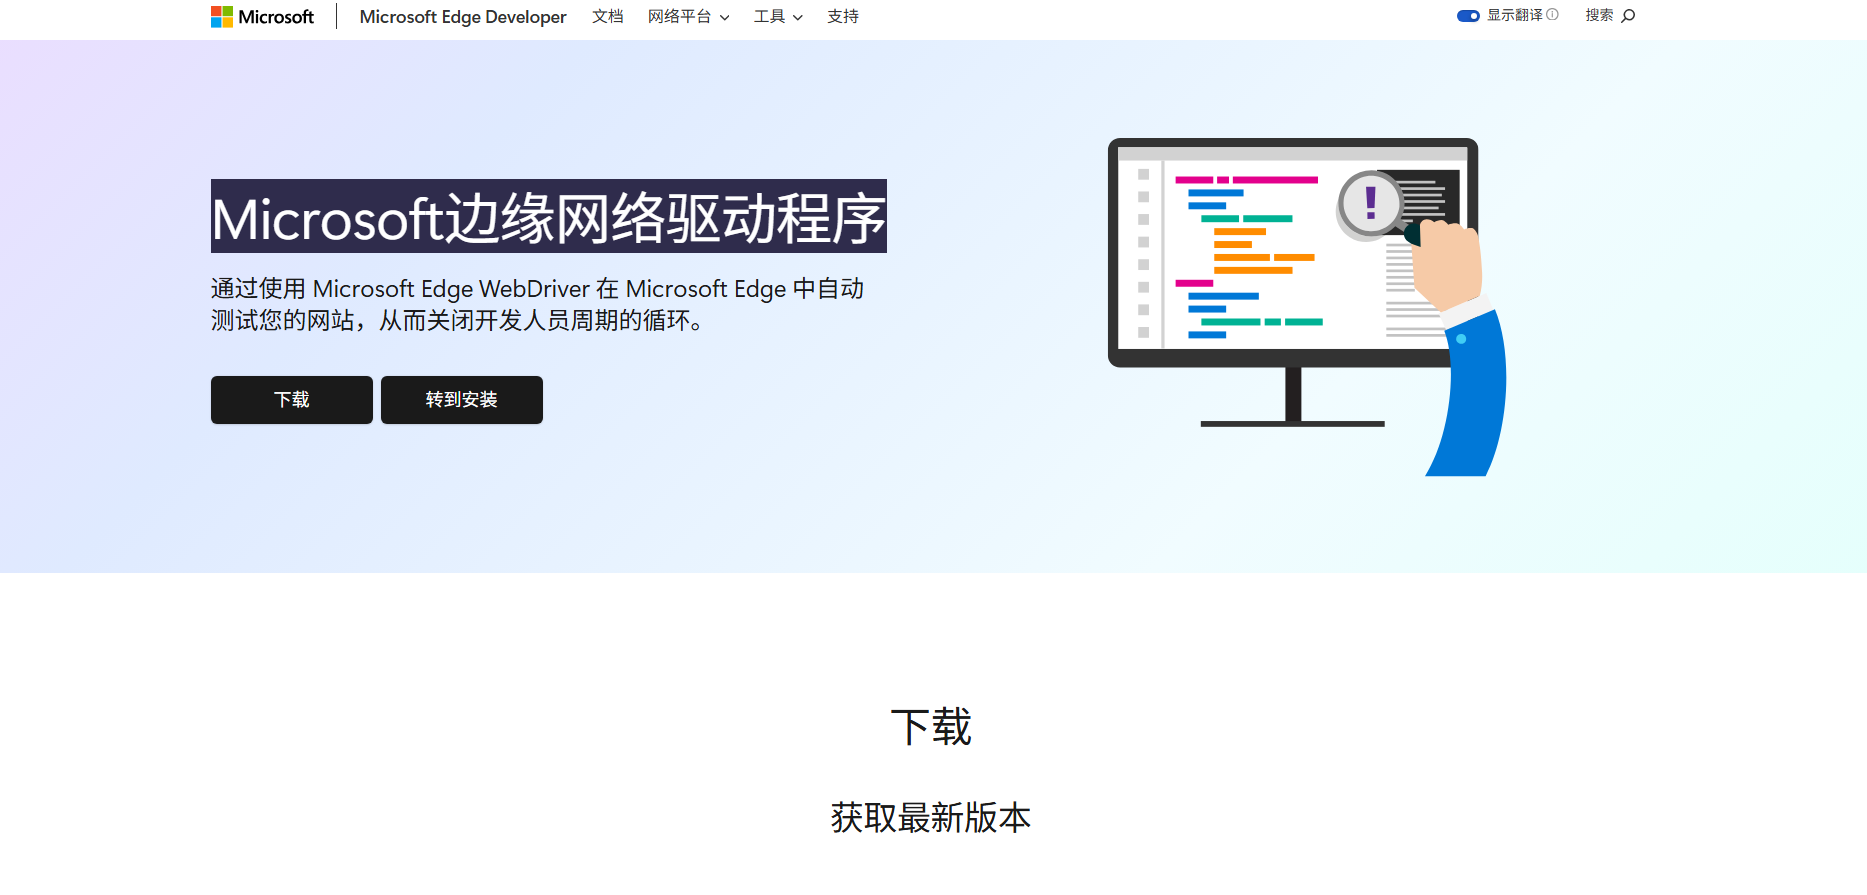
Task: Open the 文档 navigation item
Action: pyautogui.click(x=607, y=17)
